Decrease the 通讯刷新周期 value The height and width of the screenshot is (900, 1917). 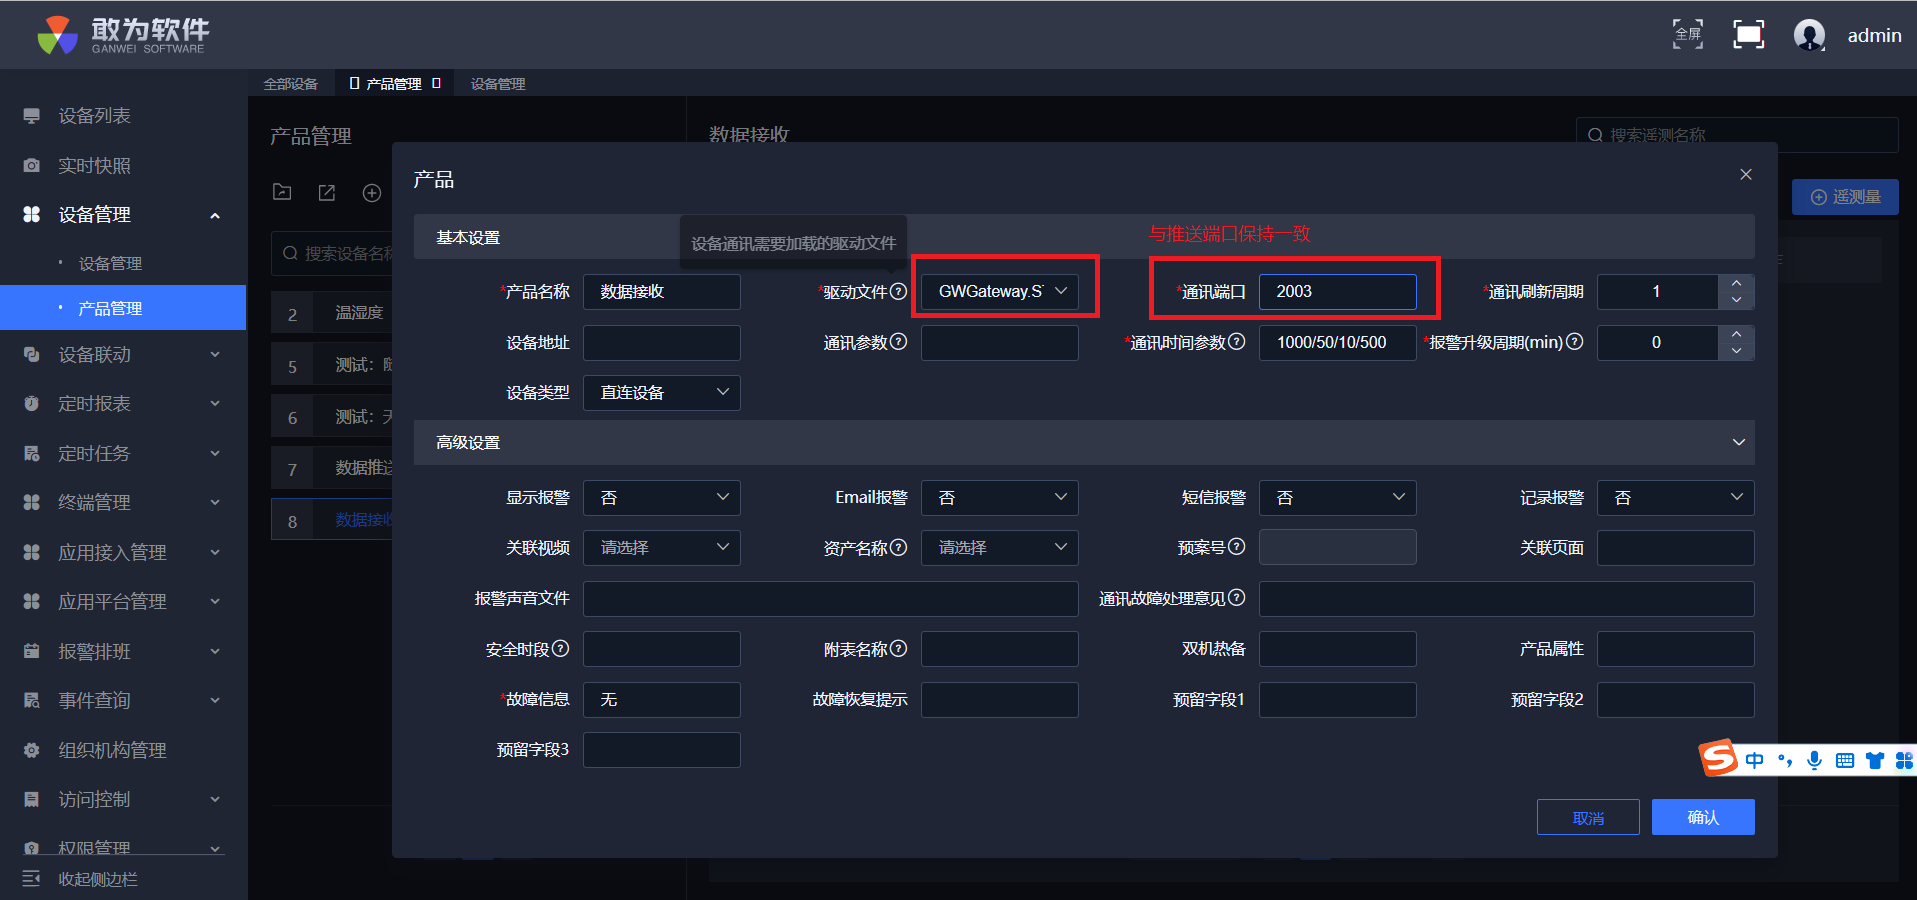(x=1736, y=300)
